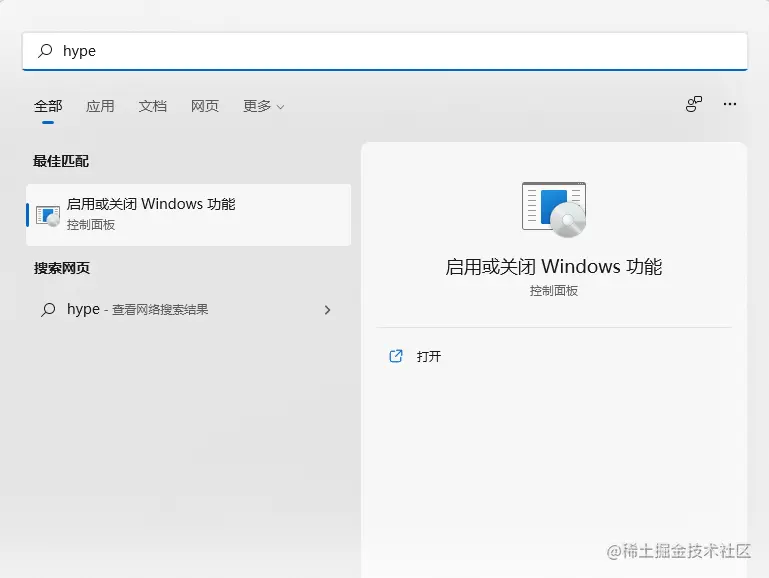Open the account/feedback people icon
This screenshot has height=578, width=769.
point(693,104)
